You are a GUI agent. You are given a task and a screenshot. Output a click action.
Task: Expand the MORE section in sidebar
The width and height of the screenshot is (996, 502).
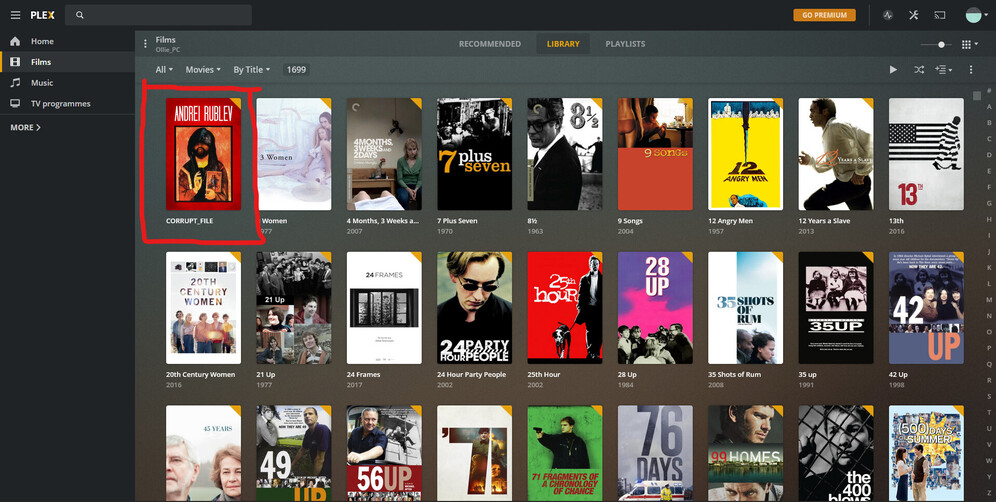click(25, 127)
